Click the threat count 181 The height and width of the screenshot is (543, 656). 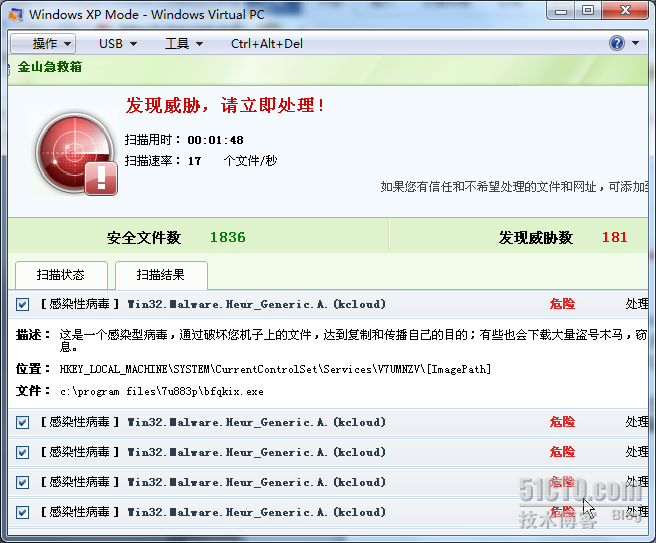(615, 237)
